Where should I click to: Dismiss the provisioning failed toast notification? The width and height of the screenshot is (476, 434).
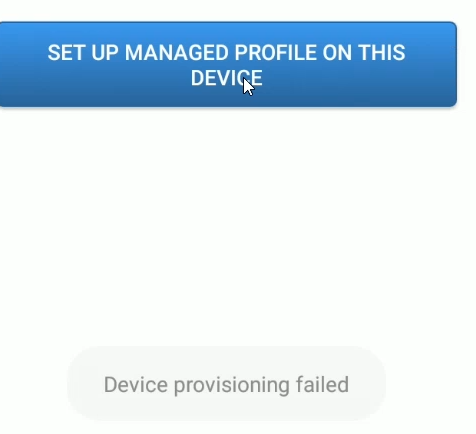click(226, 385)
